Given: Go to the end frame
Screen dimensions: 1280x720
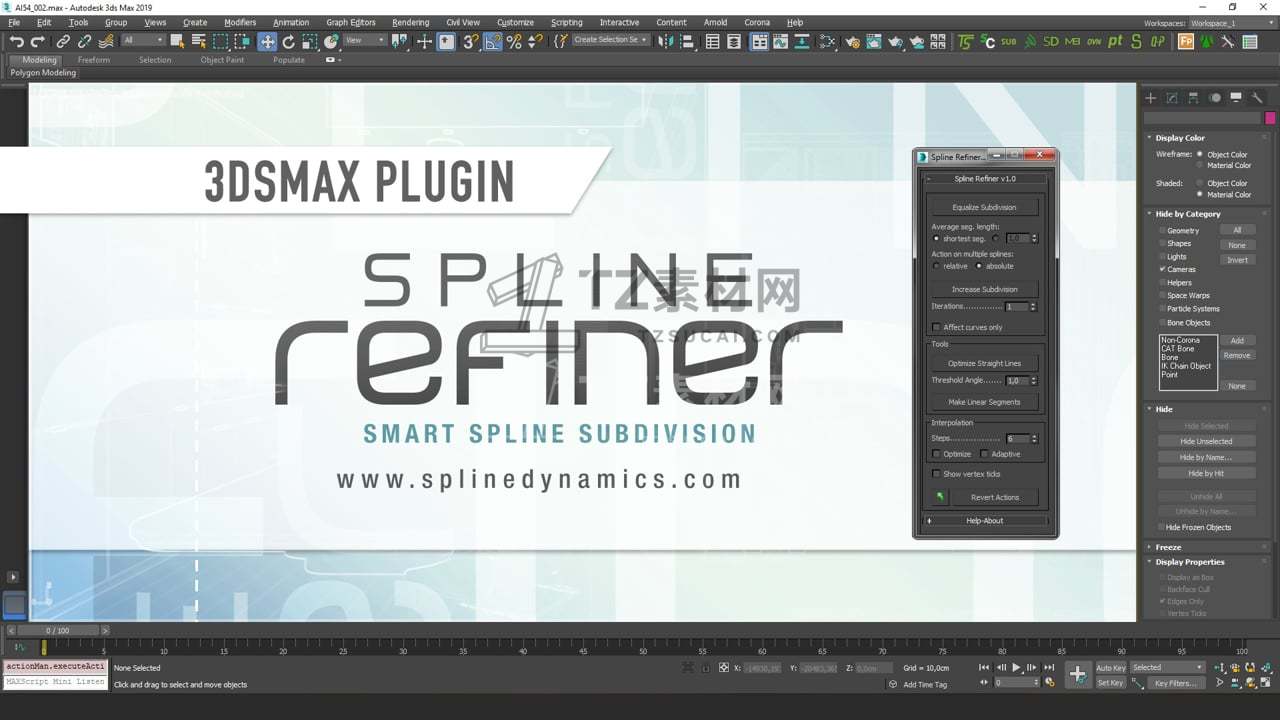Looking at the screenshot, I should coord(1049,667).
